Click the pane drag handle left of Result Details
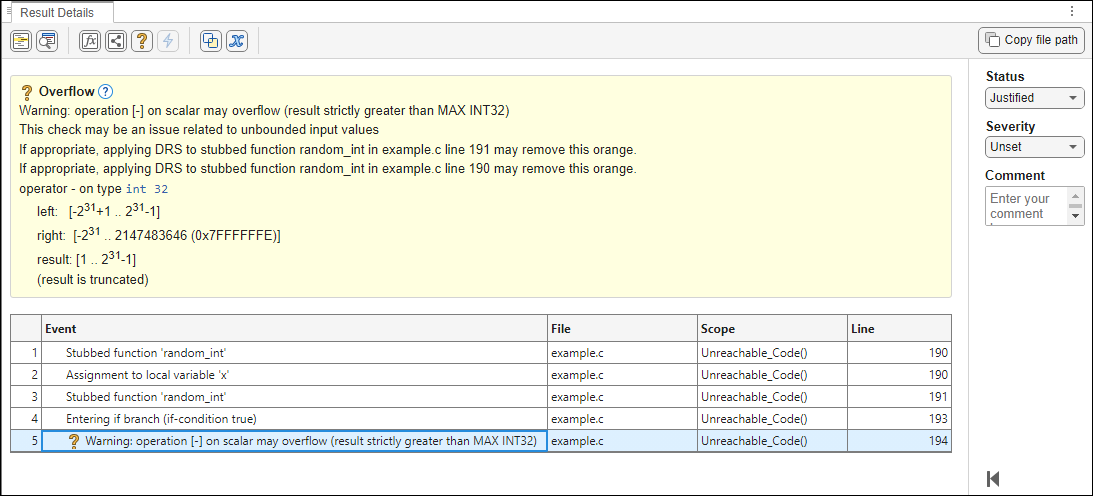Image resolution: width=1093 pixels, height=496 pixels. [8, 12]
